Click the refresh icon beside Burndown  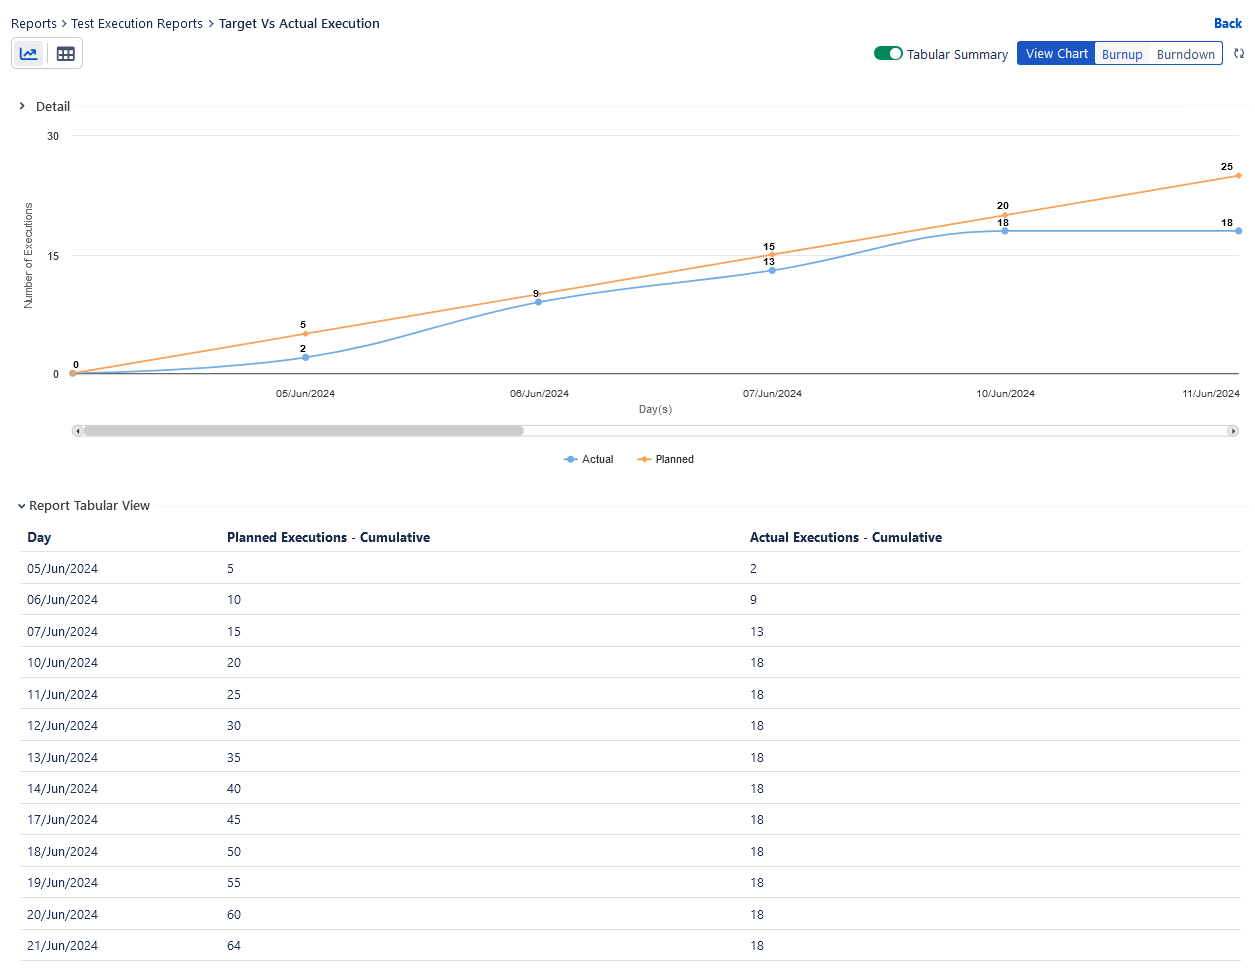(1239, 54)
